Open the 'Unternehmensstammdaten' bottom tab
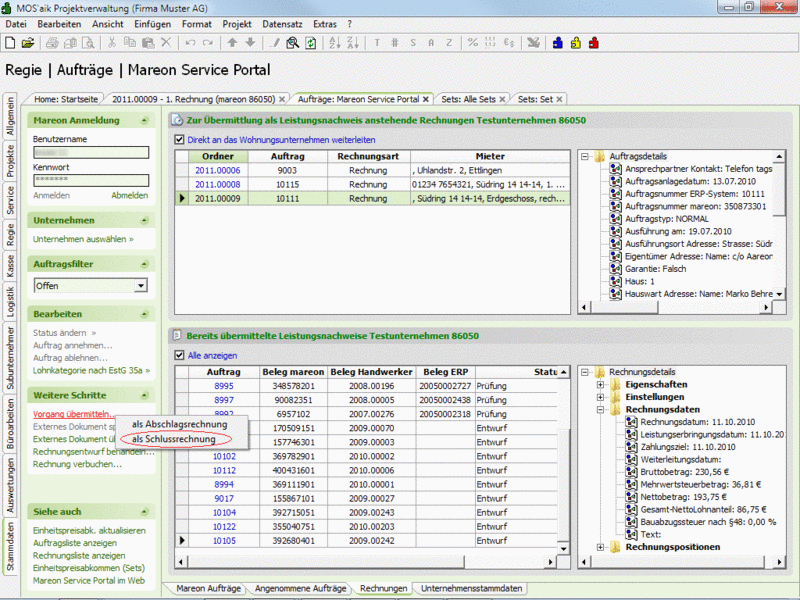 point(471,588)
